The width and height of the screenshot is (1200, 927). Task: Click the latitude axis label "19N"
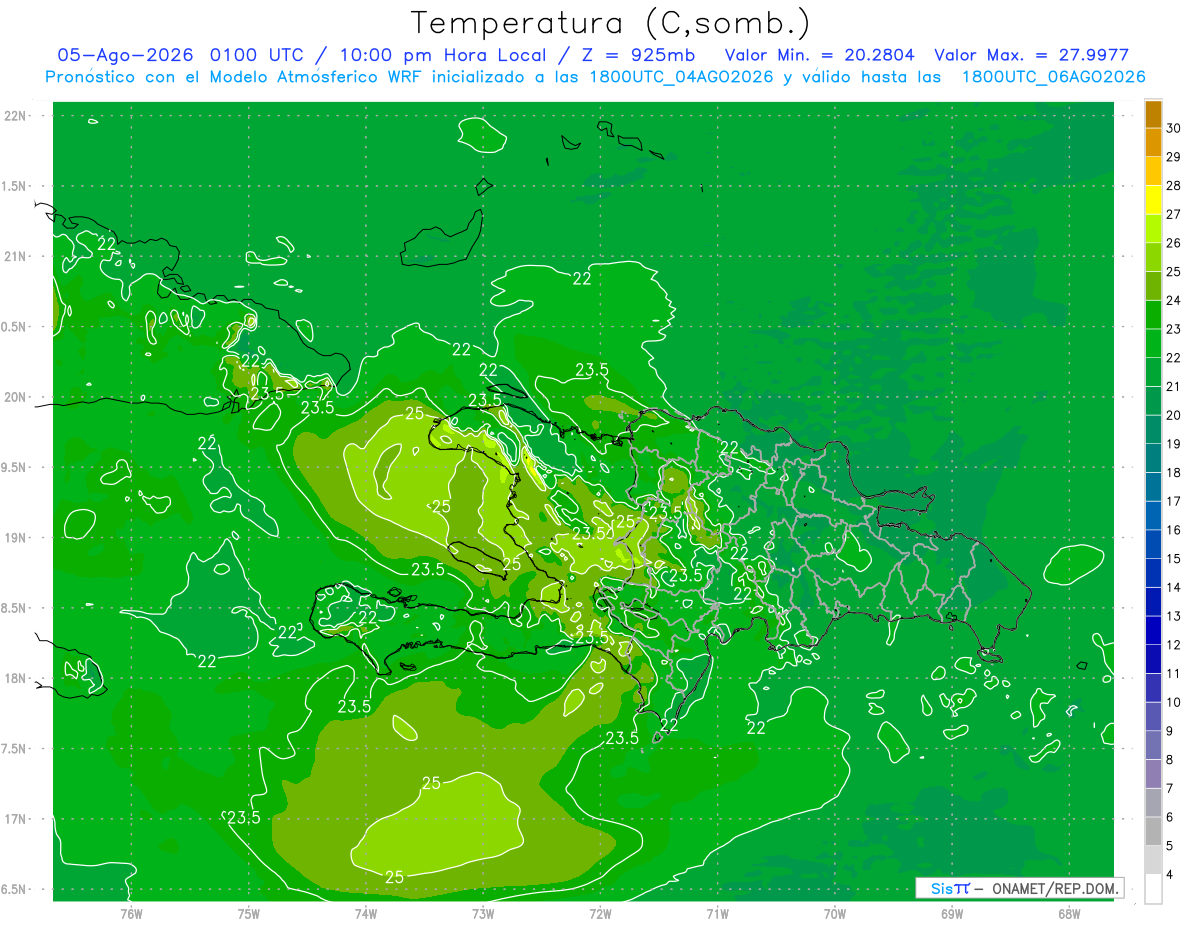point(17,538)
